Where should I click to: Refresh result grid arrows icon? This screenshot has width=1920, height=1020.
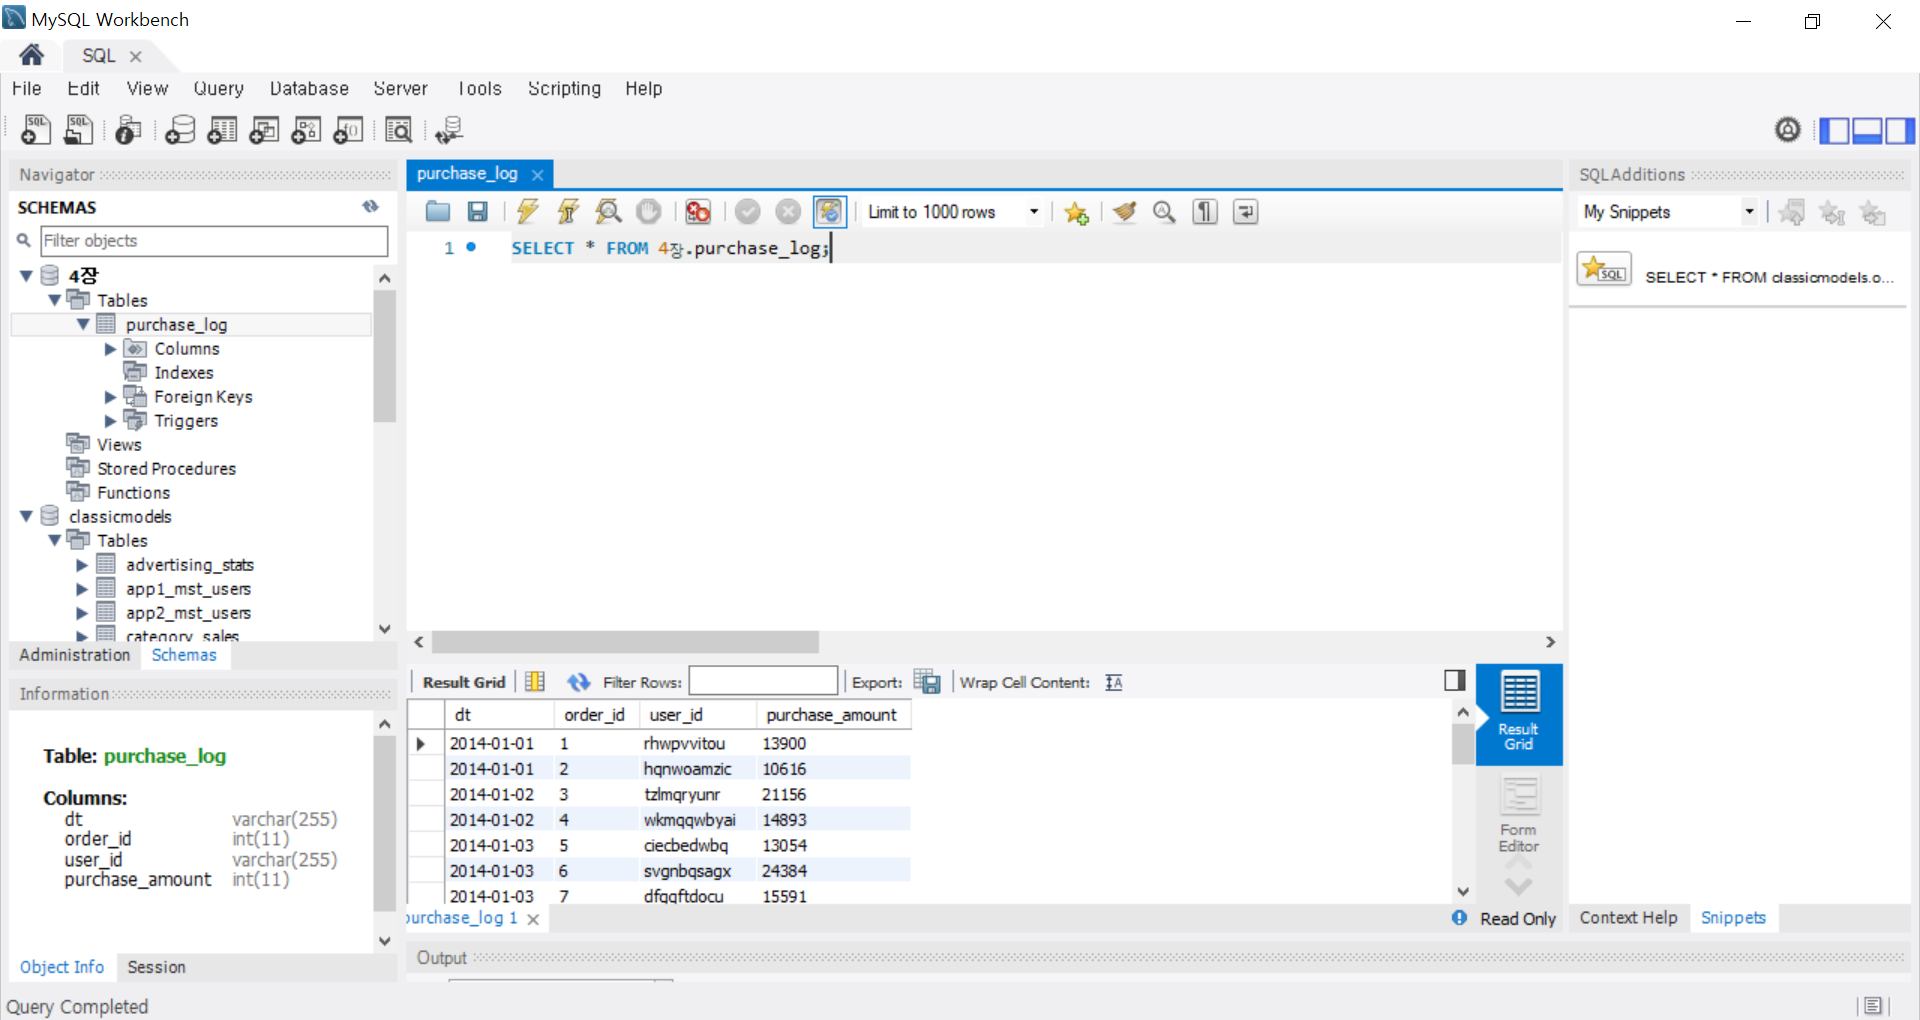[579, 682]
